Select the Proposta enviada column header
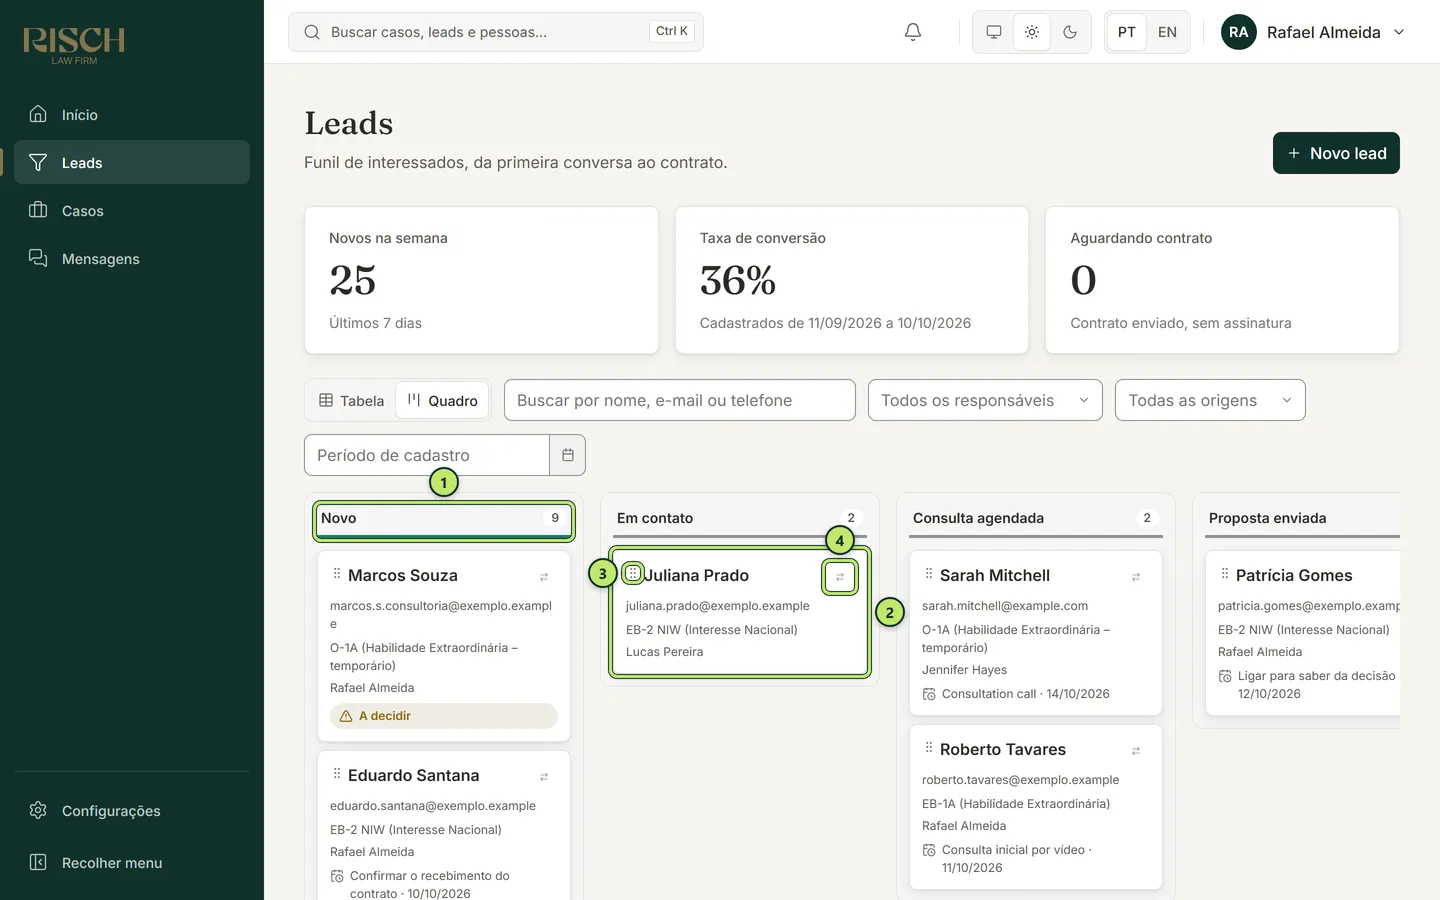The height and width of the screenshot is (900, 1440). point(1302,518)
